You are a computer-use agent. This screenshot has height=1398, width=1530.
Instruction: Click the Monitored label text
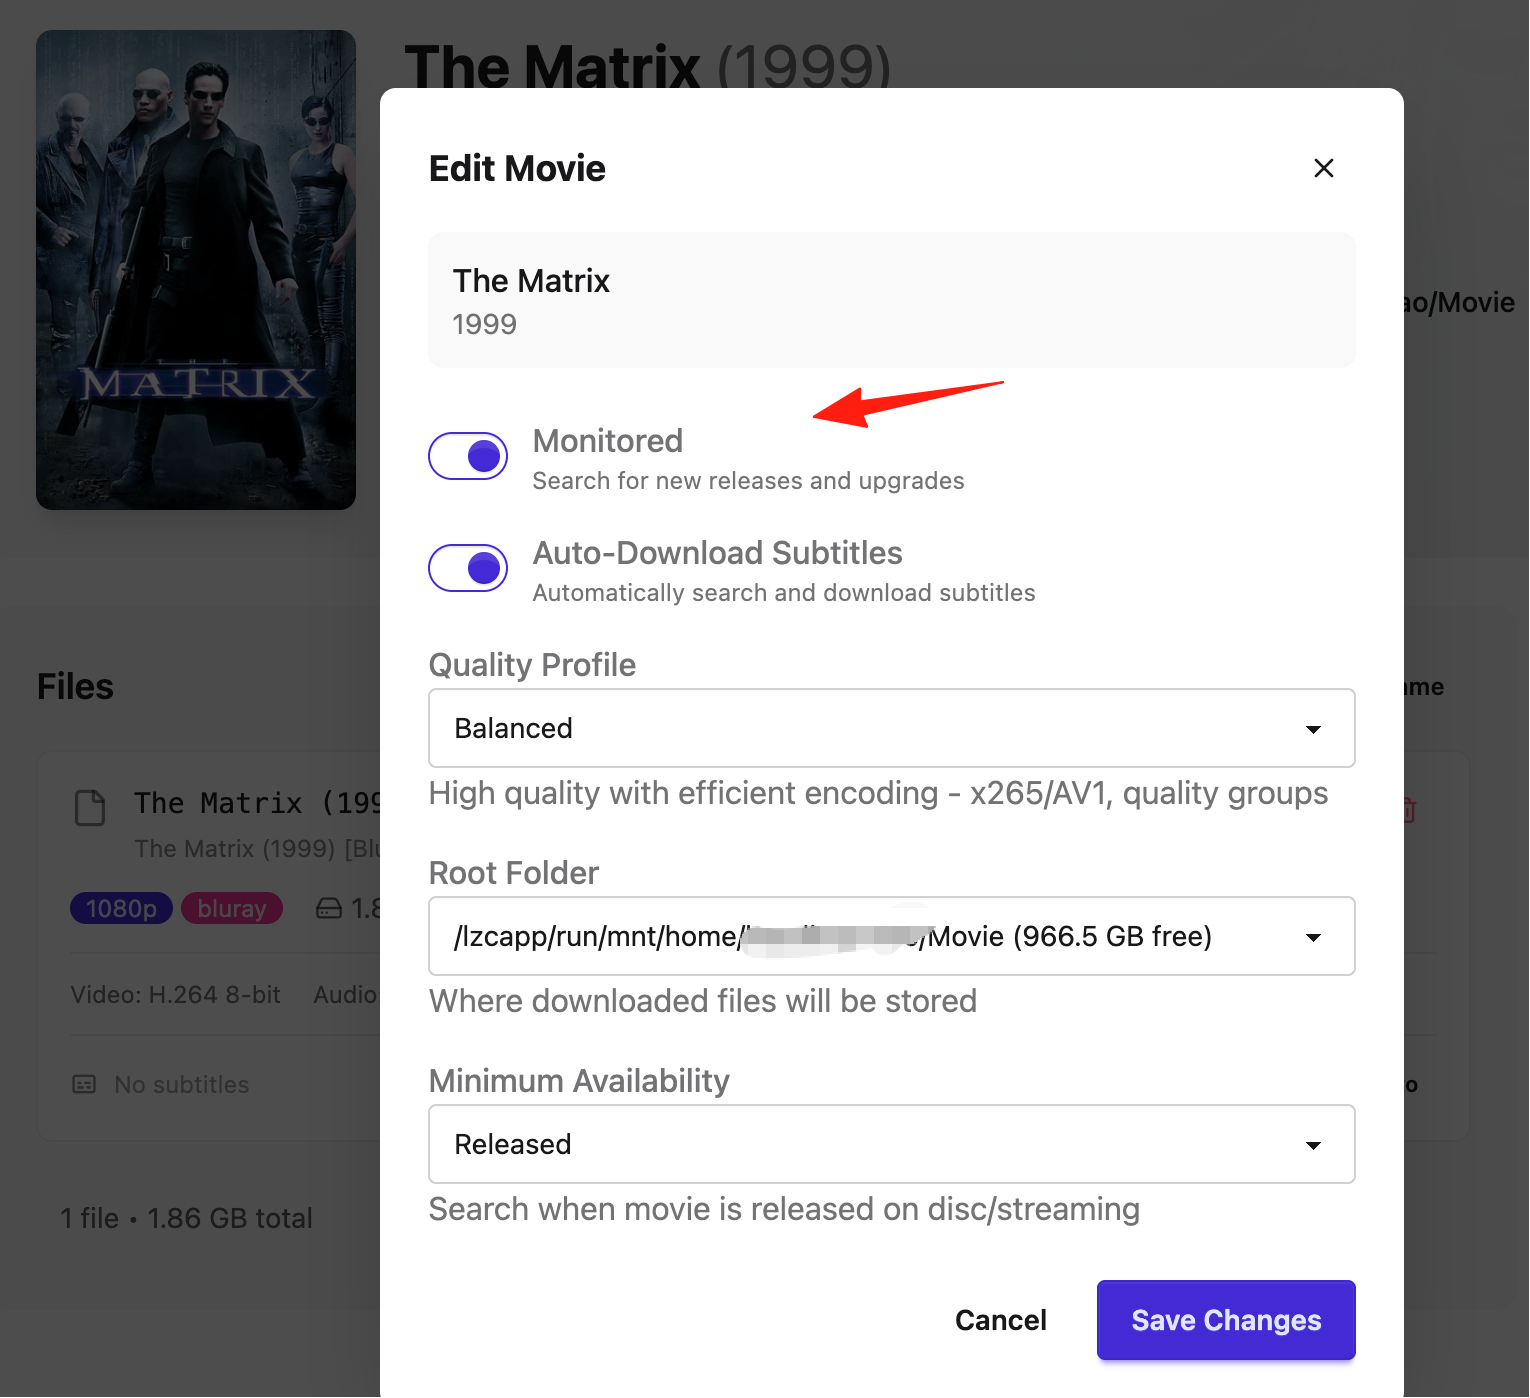coord(608,441)
